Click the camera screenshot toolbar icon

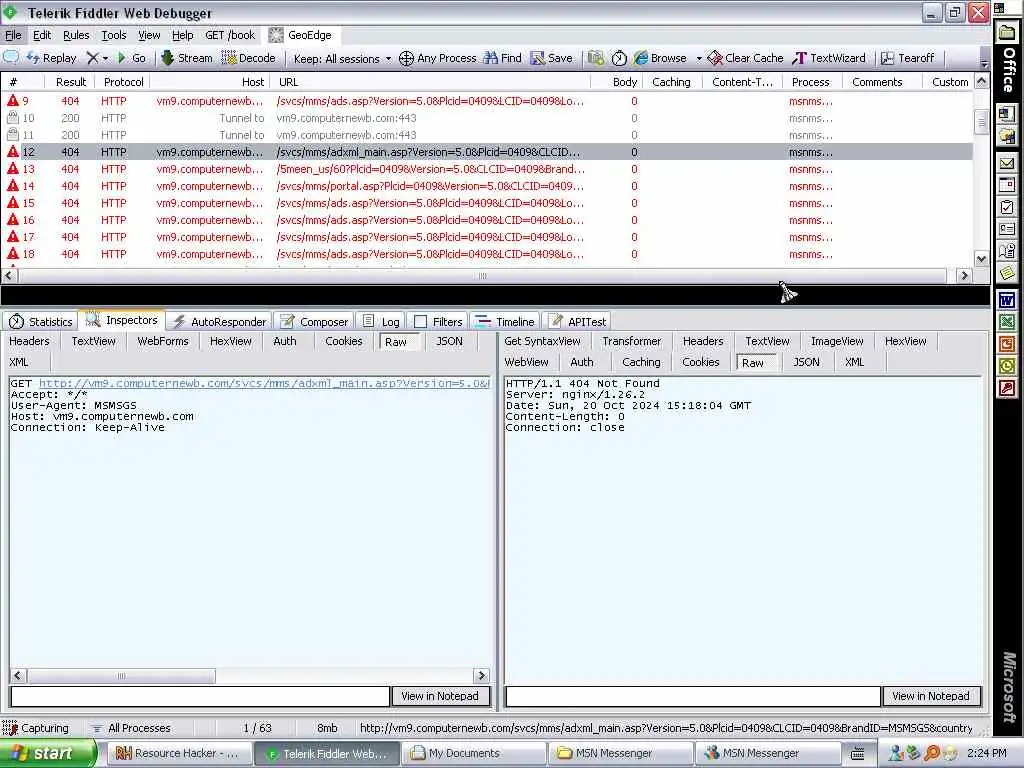click(x=596, y=58)
